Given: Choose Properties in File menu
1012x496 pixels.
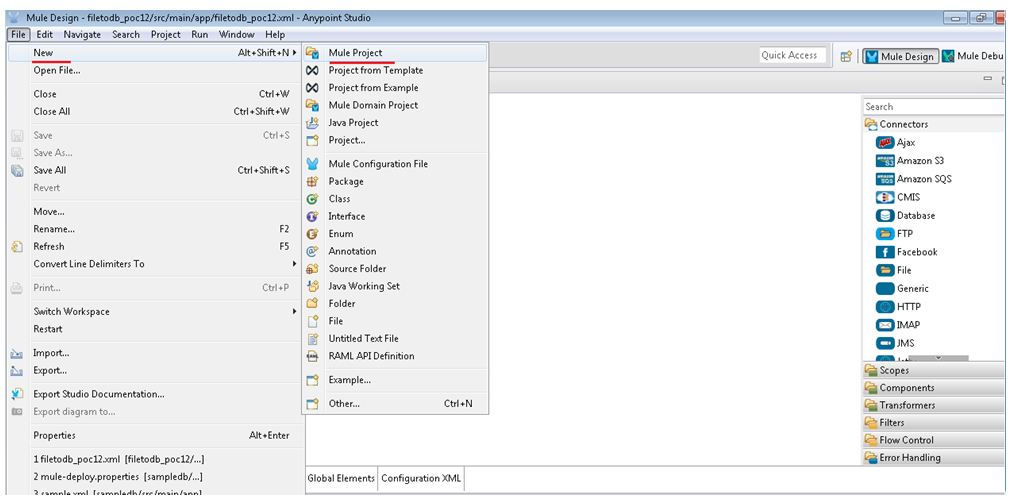Looking at the screenshot, I should 156,435.
